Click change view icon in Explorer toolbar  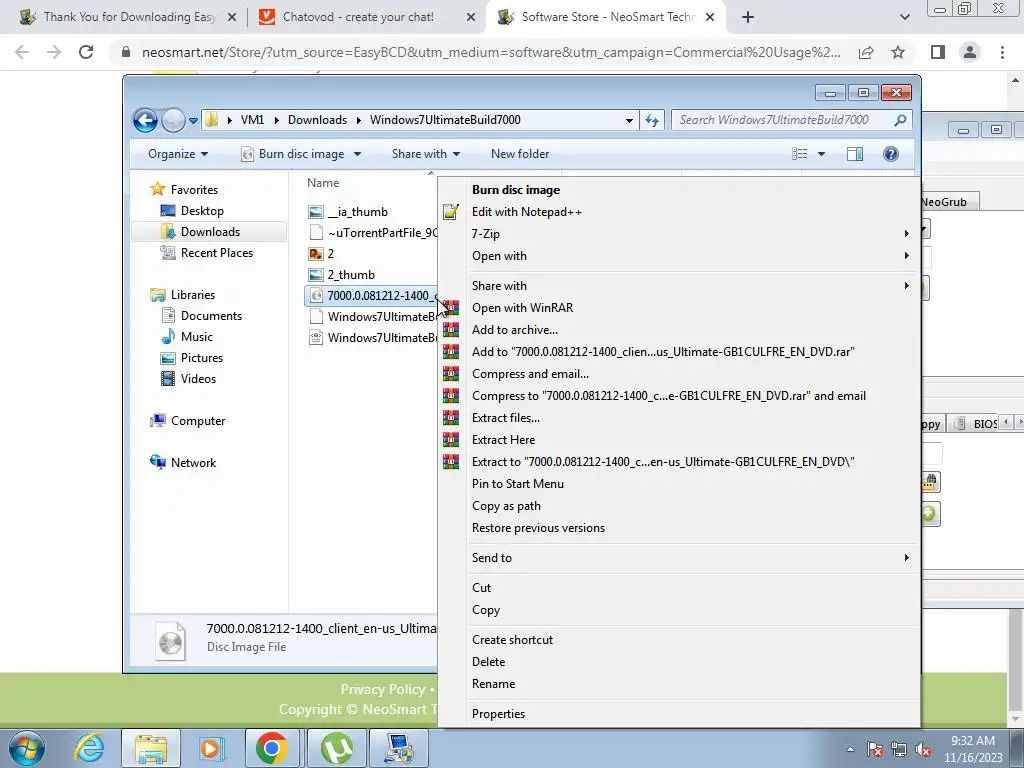pyautogui.click(x=799, y=154)
